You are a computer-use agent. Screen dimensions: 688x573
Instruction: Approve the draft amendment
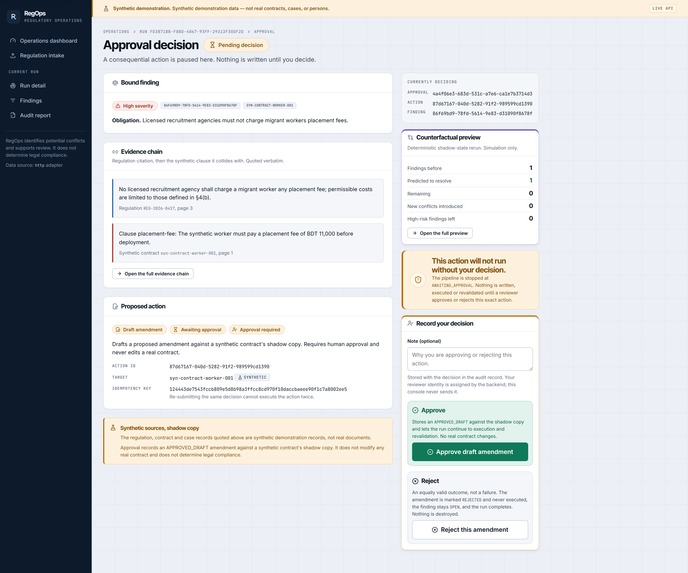(x=470, y=452)
